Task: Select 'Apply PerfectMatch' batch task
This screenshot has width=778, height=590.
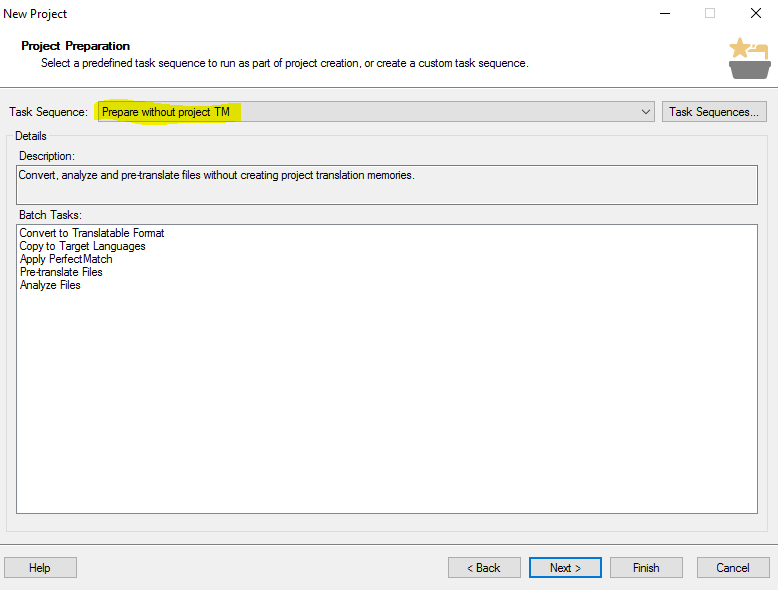Action: [66, 259]
